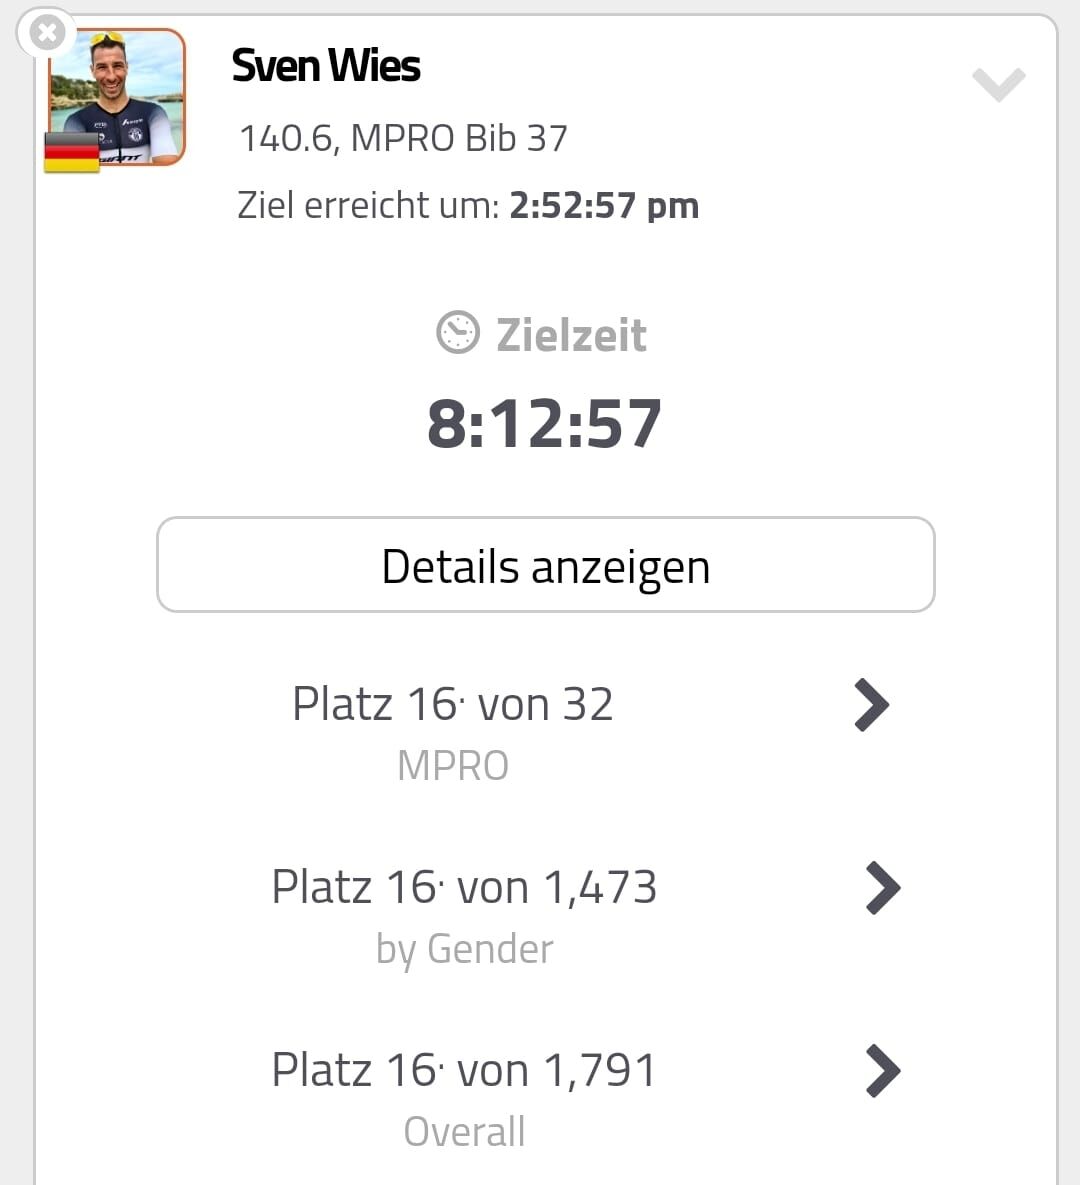Open Overall ranking arrow
This screenshot has height=1185, width=1080.
pyautogui.click(x=883, y=1071)
